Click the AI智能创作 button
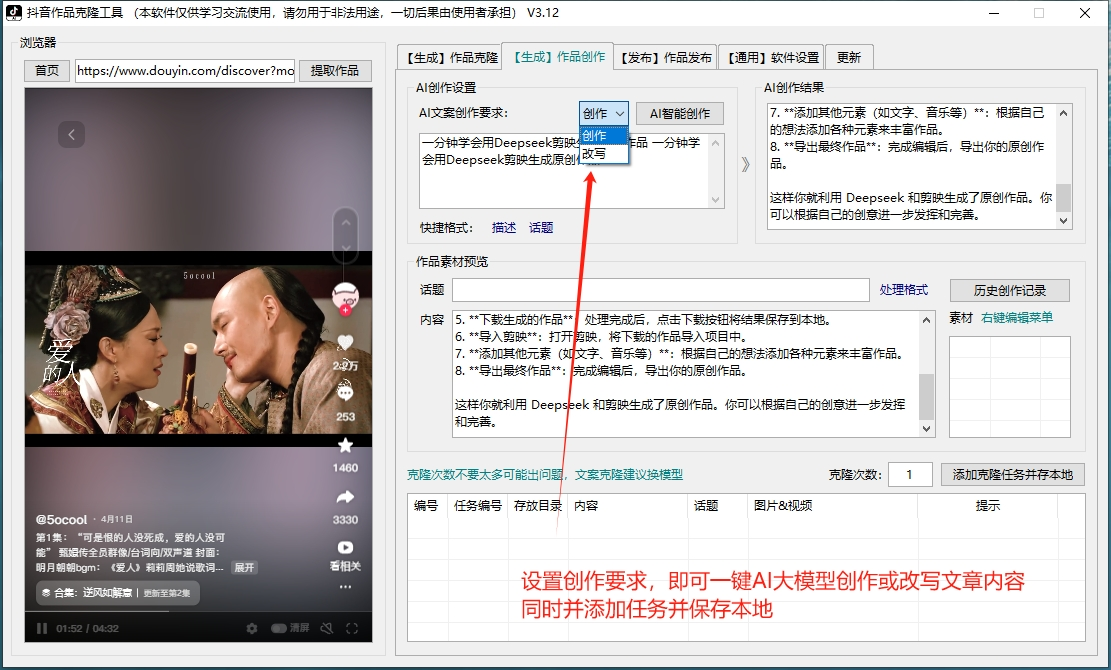Screen dimensions: 1111x670 (679, 114)
